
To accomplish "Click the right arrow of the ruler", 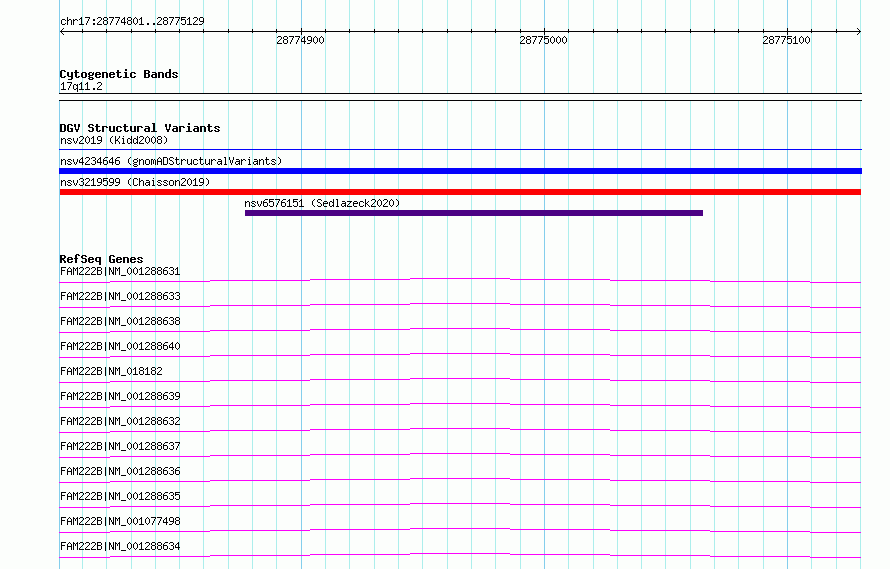I will click(x=859, y=31).
